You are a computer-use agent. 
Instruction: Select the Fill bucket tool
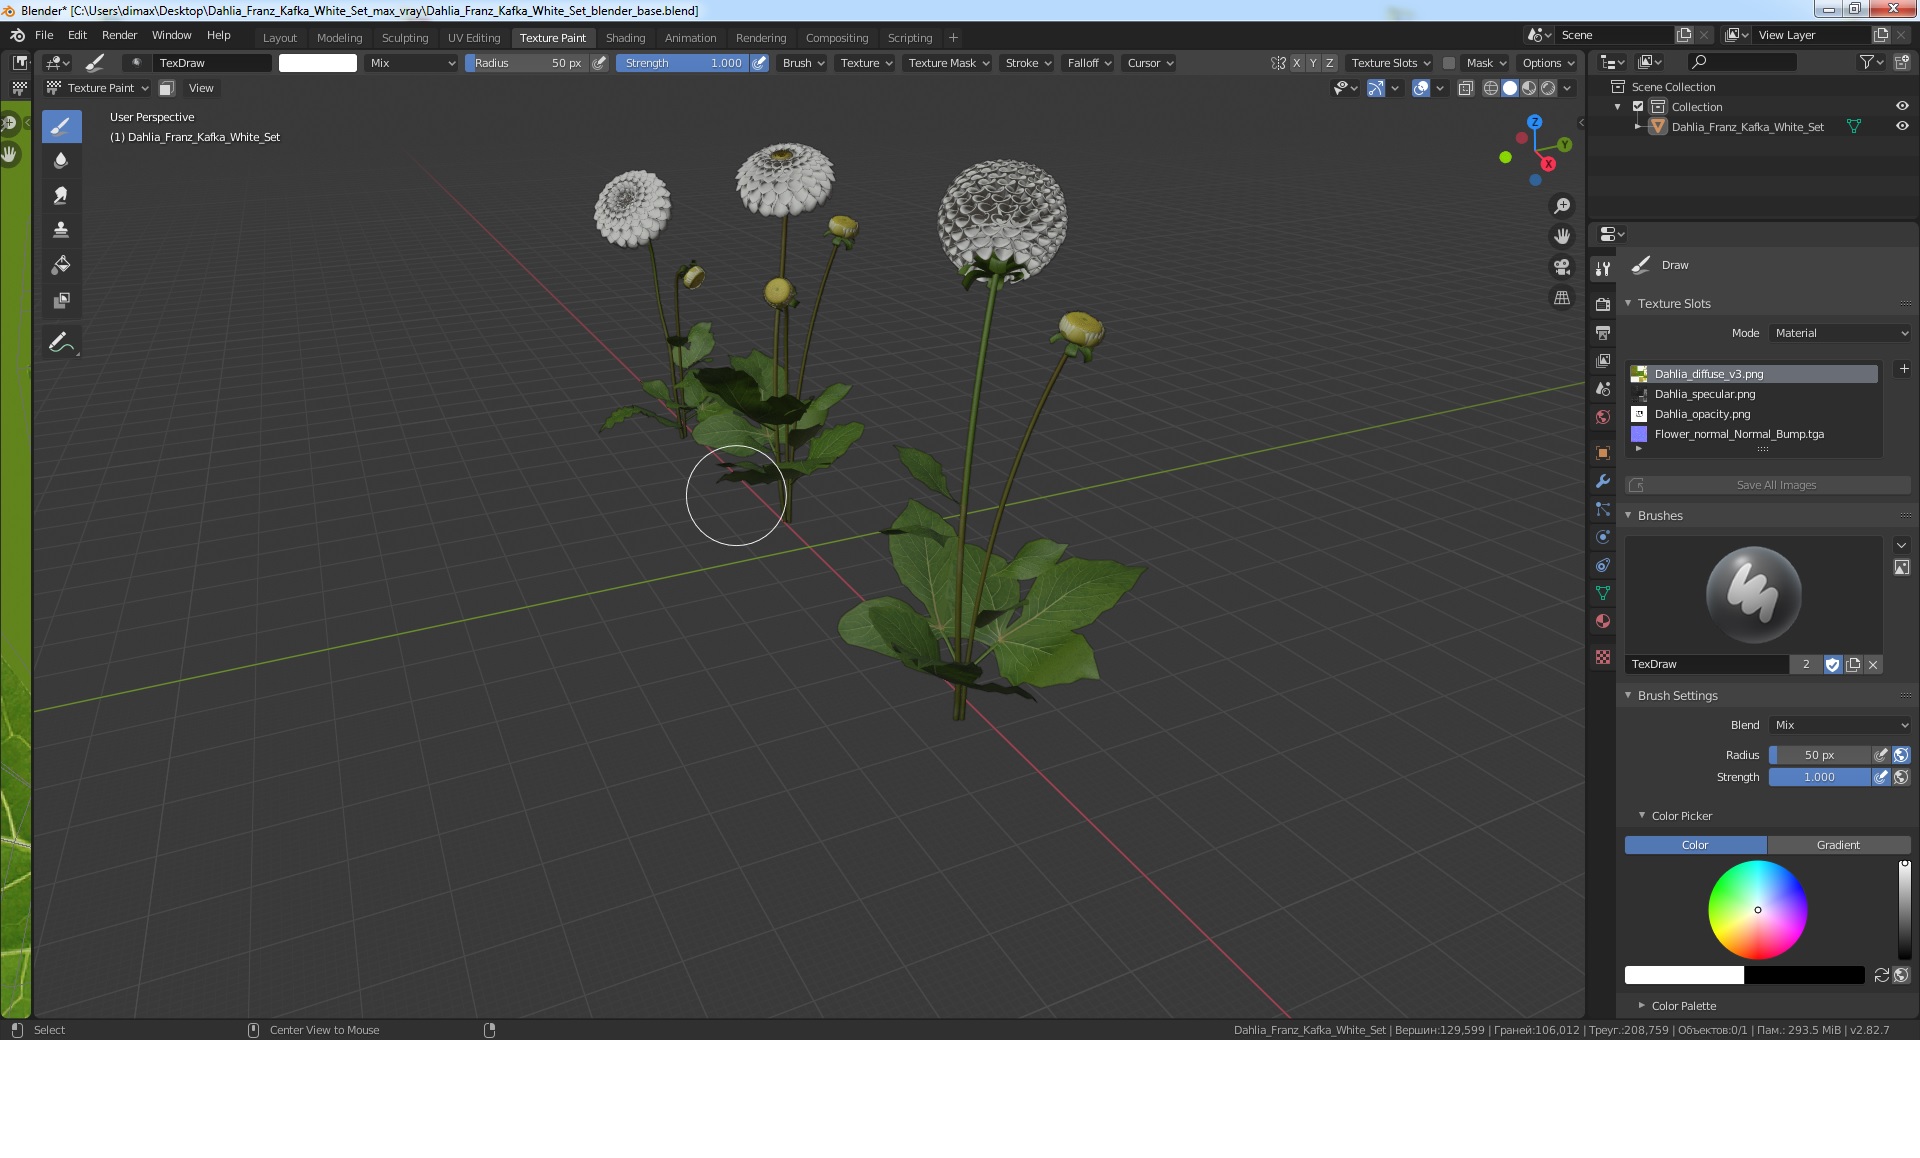(61, 265)
